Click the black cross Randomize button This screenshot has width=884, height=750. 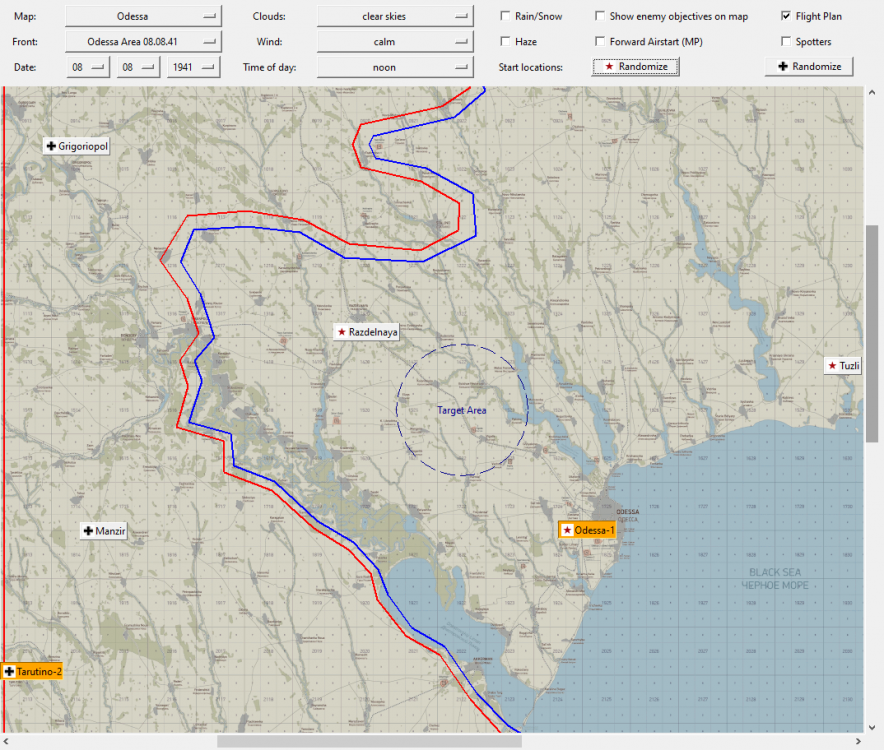[x=809, y=67]
